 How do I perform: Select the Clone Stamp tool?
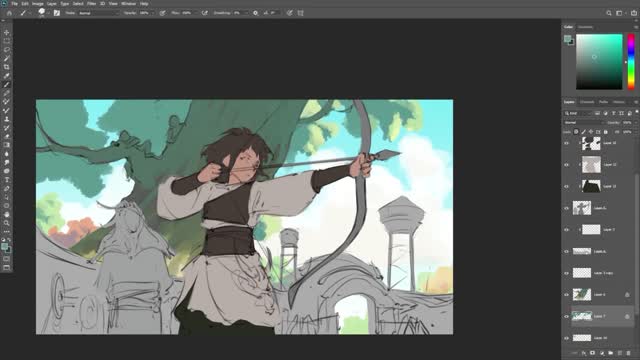pyautogui.click(x=7, y=119)
